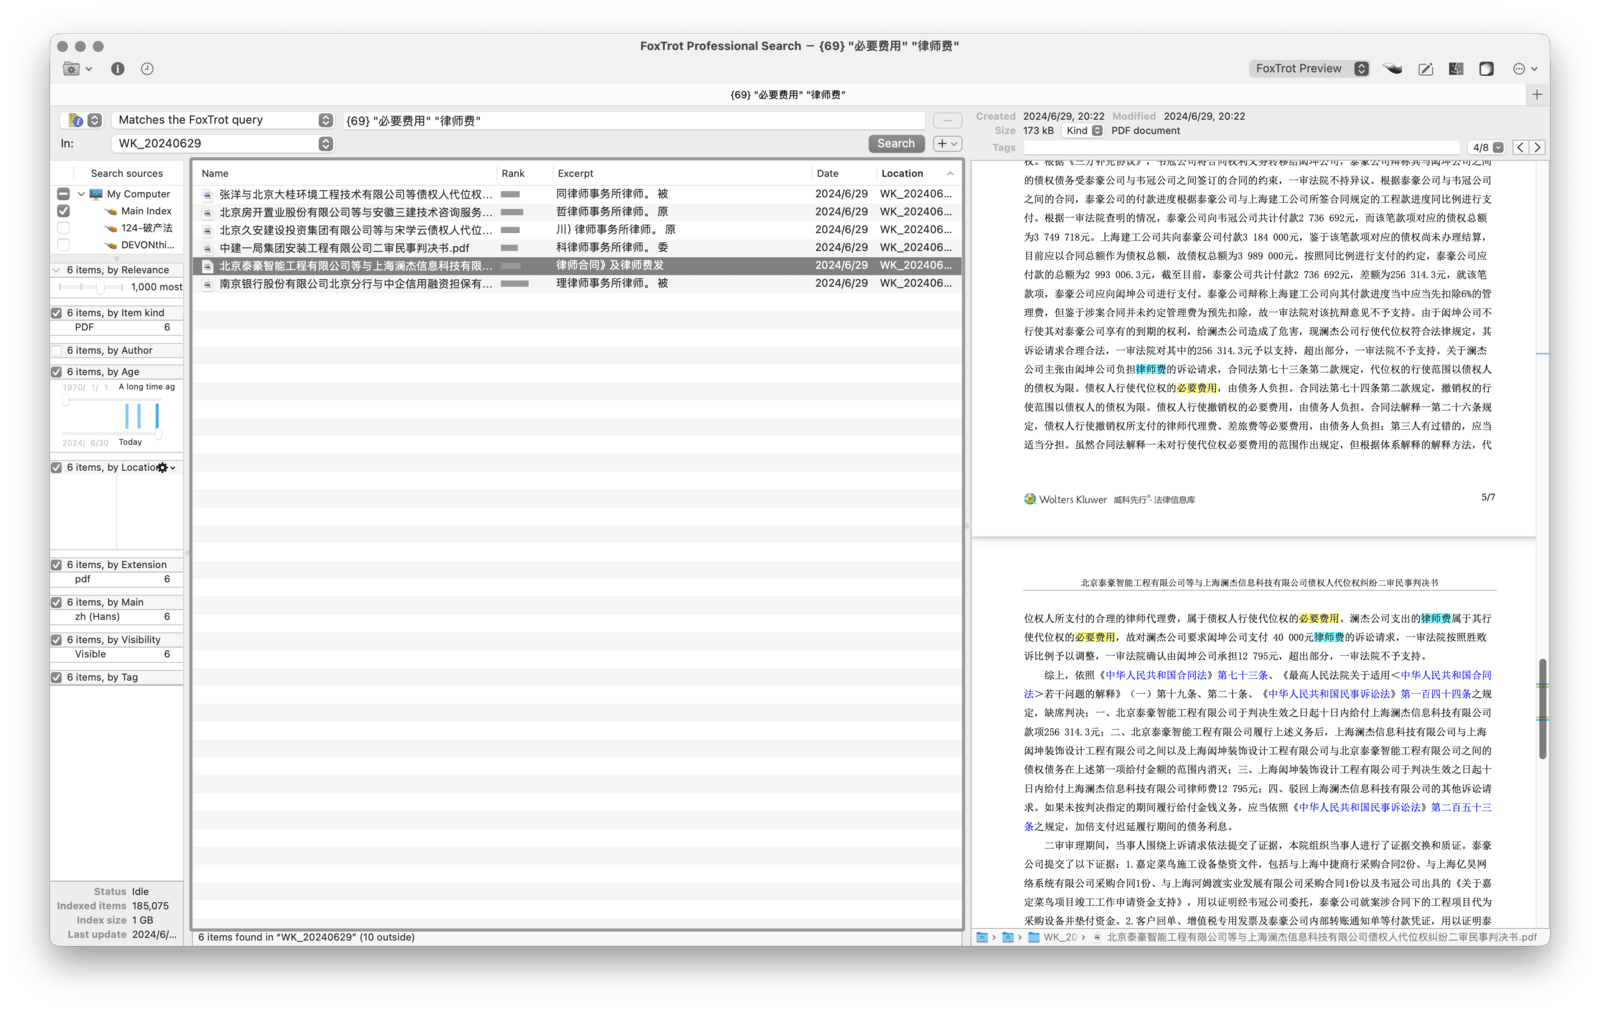The image size is (1600, 1012).
Task: Open the add criterion plus dropdown
Action: point(947,144)
